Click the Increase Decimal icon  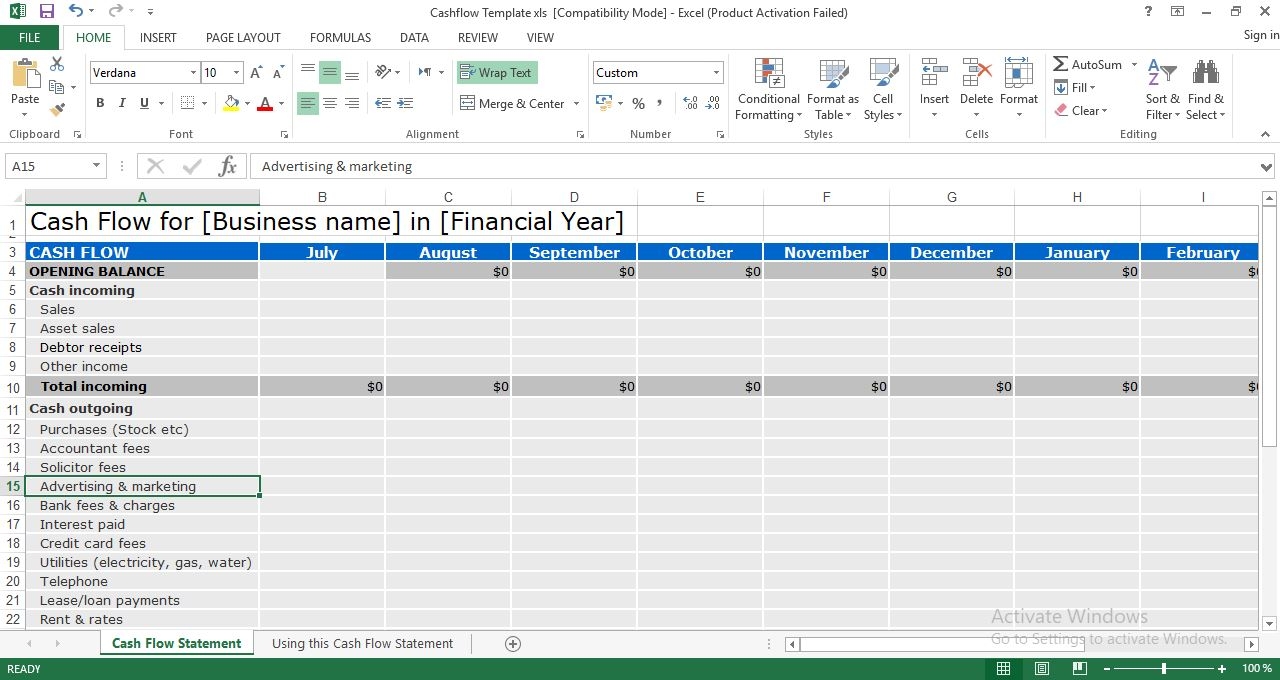pos(690,103)
